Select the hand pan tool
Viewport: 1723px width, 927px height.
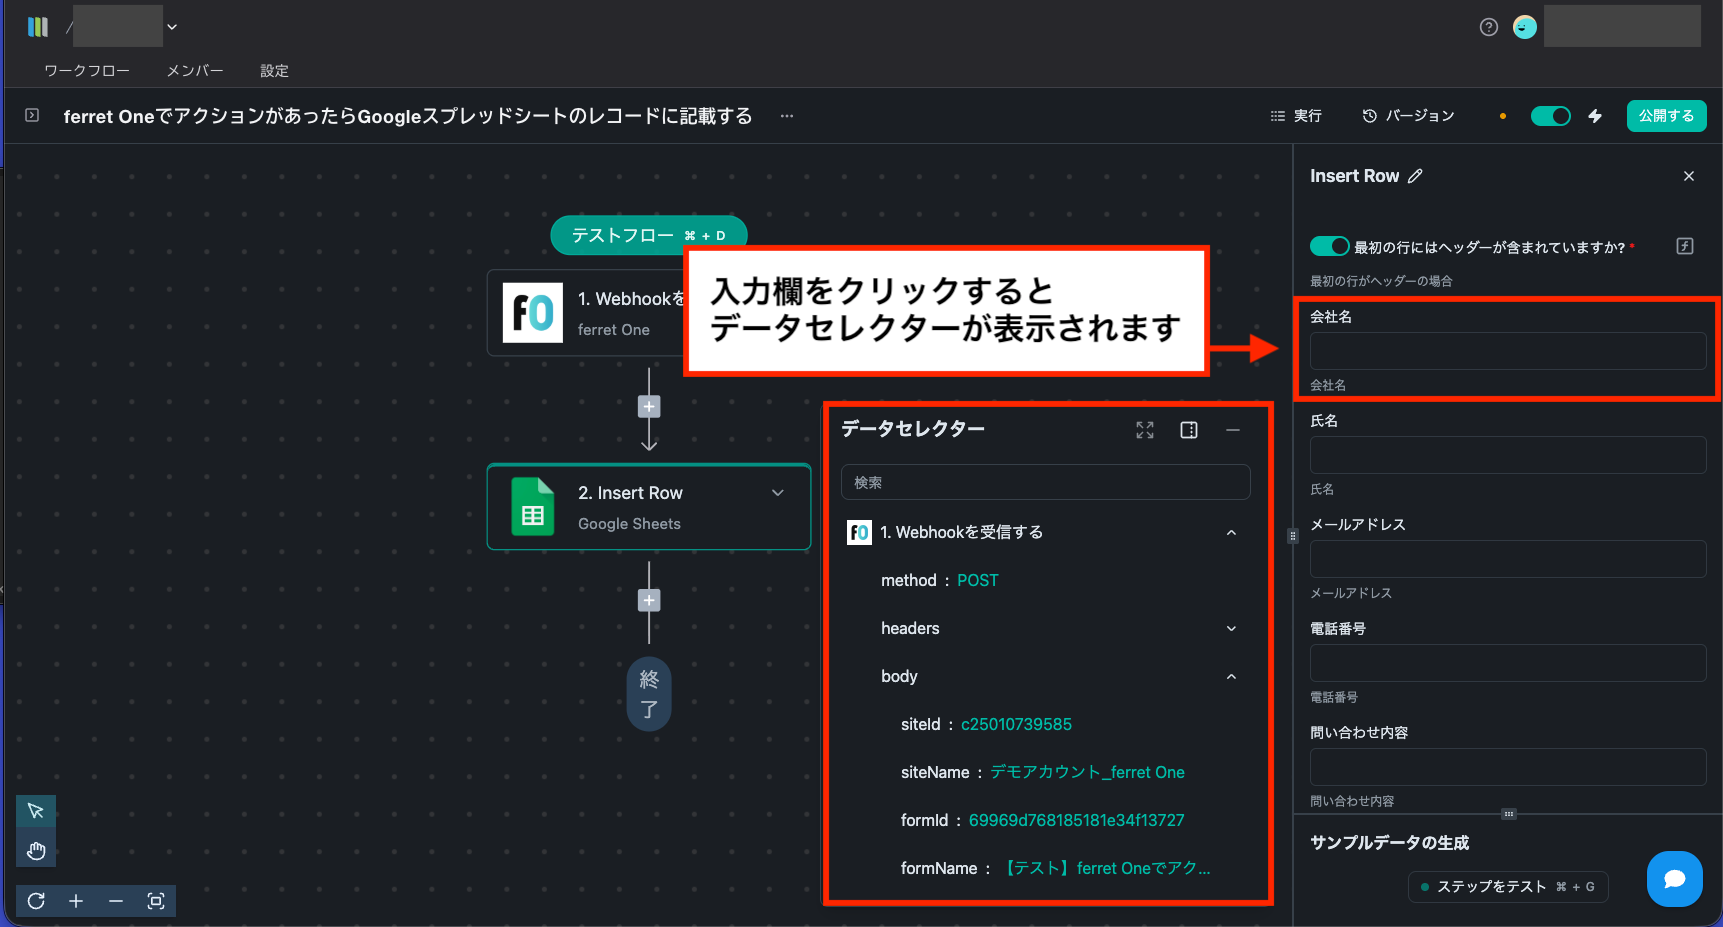click(x=36, y=851)
